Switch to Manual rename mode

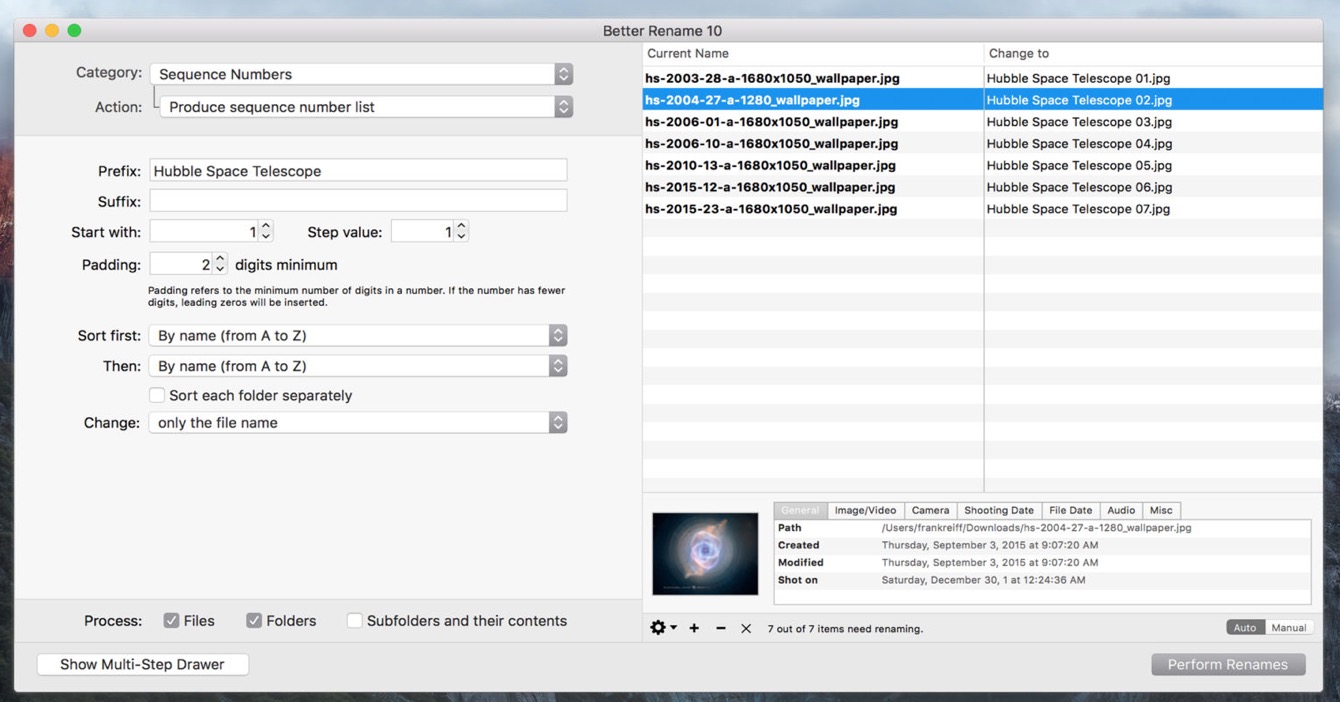pyautogui.click(x=1288, y=627)
